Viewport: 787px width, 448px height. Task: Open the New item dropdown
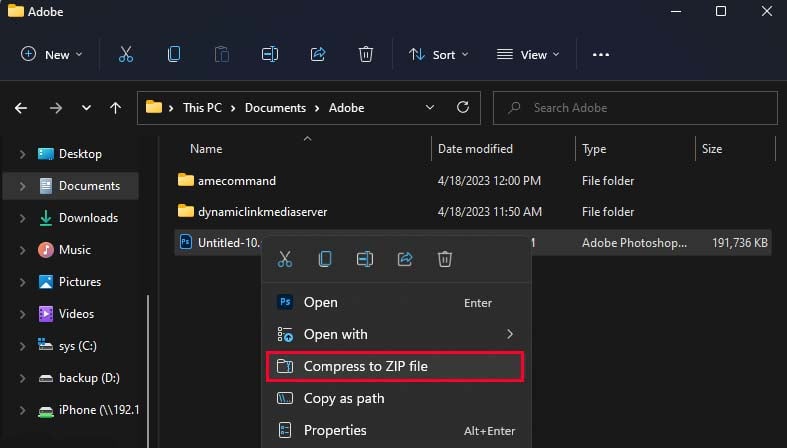[52, 55]
